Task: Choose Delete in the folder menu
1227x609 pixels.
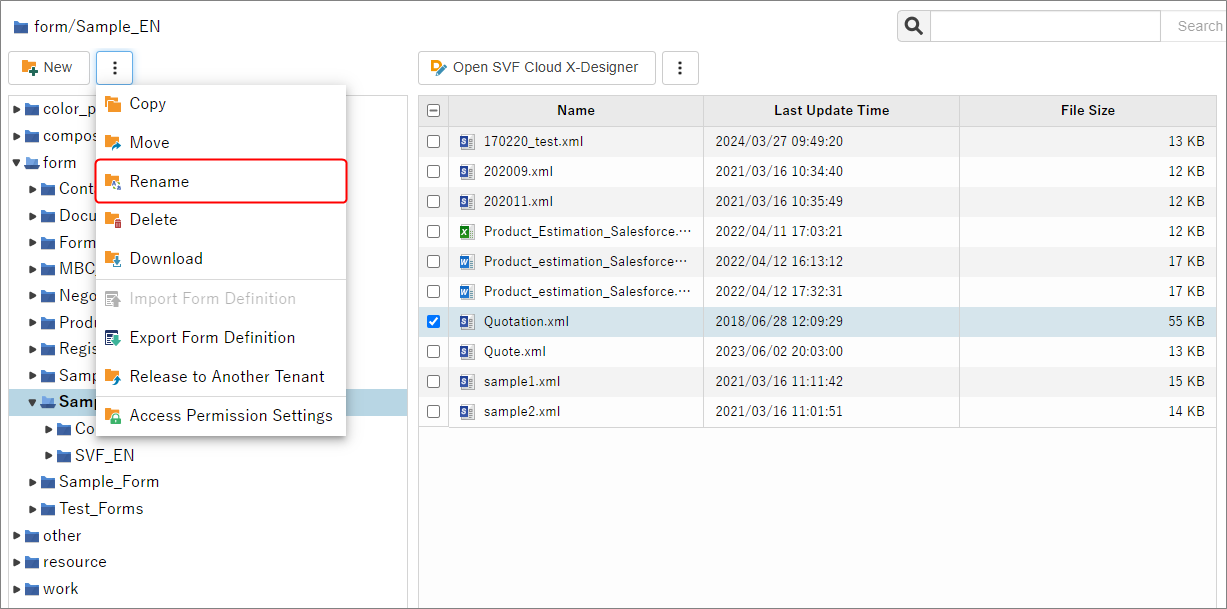Action: pos(221,220)
